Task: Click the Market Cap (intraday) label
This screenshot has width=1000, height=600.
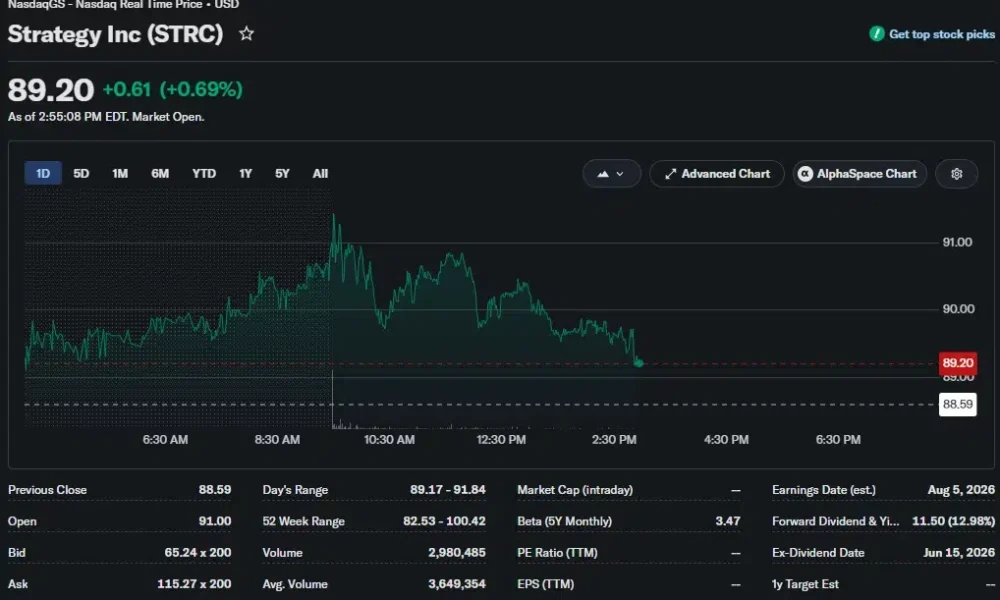Action: pos(575,490)
